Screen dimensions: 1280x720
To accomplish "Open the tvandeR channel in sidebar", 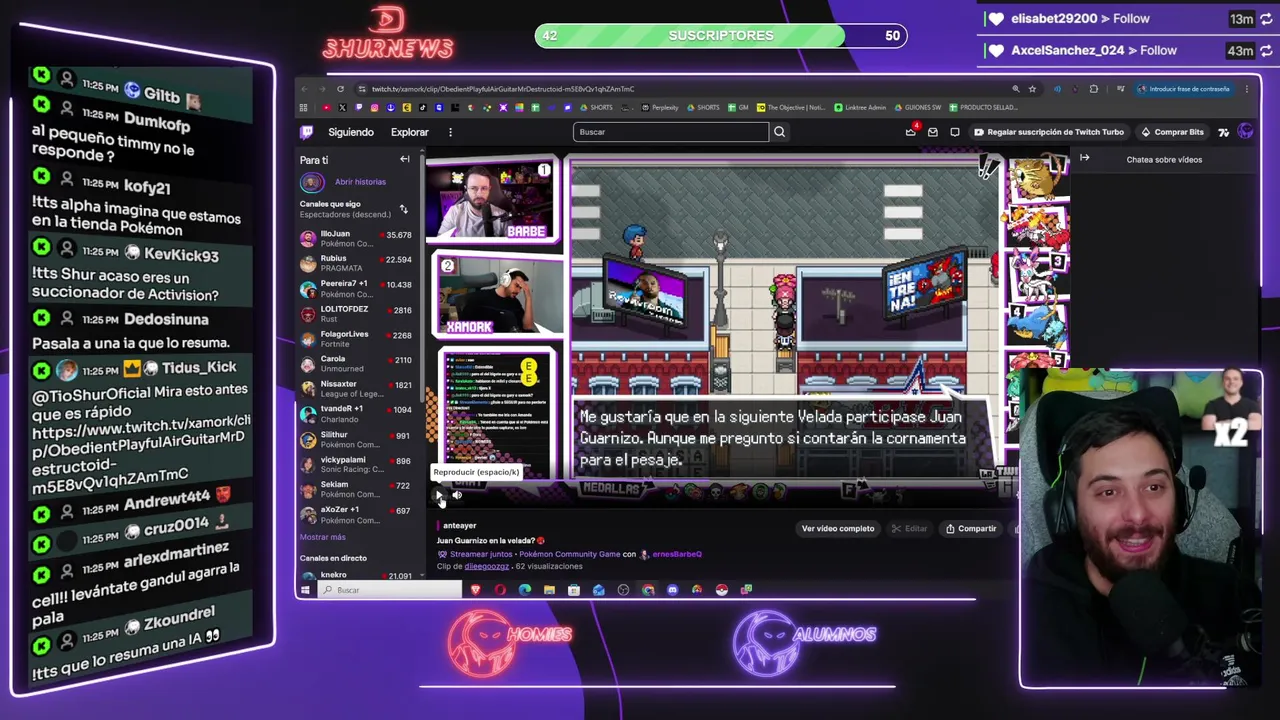I will 356,413.
